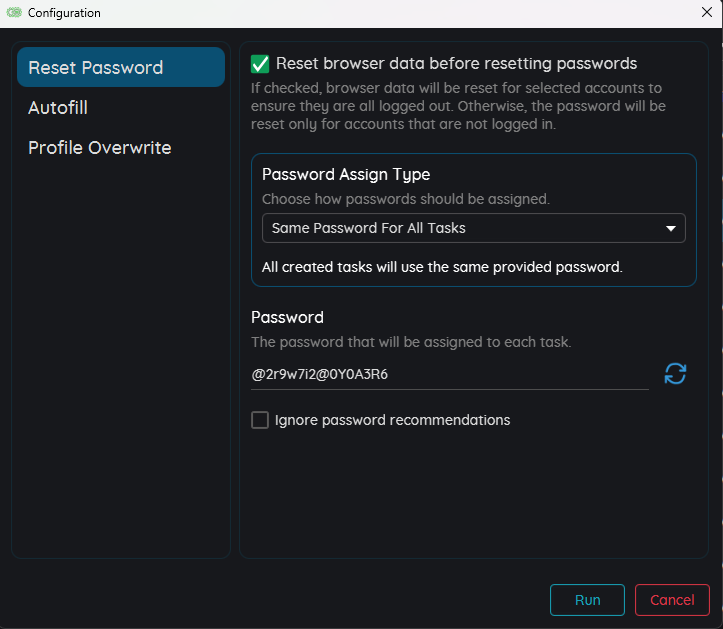Click the Password section heading

pos(287,317)
